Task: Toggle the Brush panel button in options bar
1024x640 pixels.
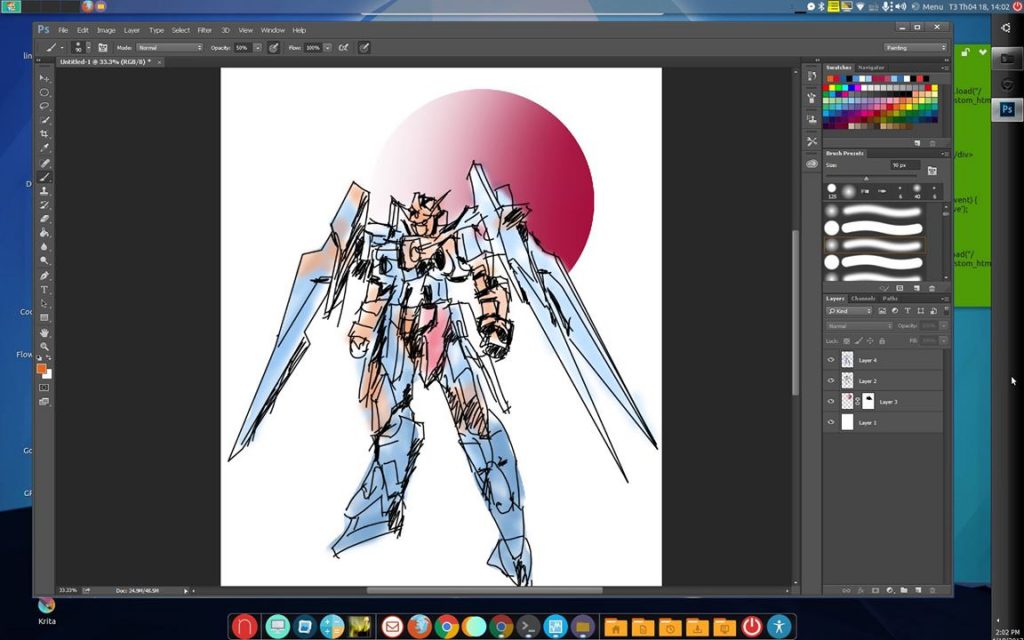Action: click(x=103, y=48)
